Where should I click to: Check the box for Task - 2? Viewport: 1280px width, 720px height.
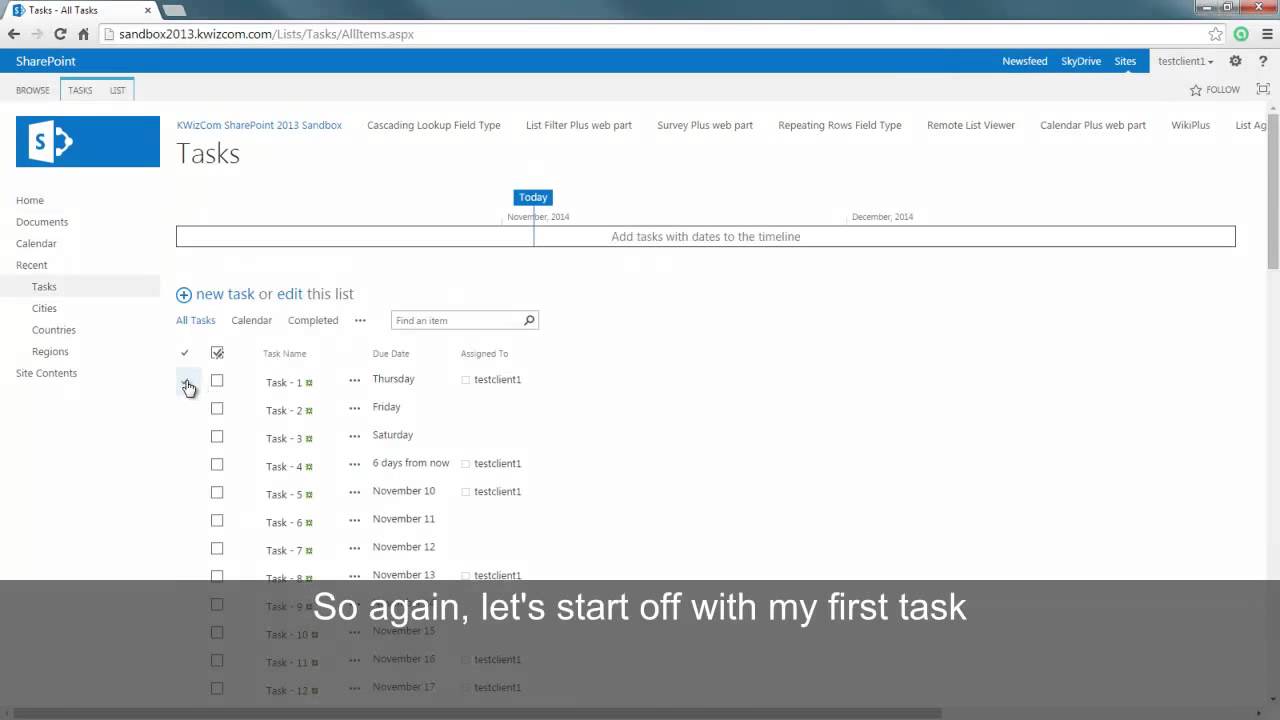217,408
